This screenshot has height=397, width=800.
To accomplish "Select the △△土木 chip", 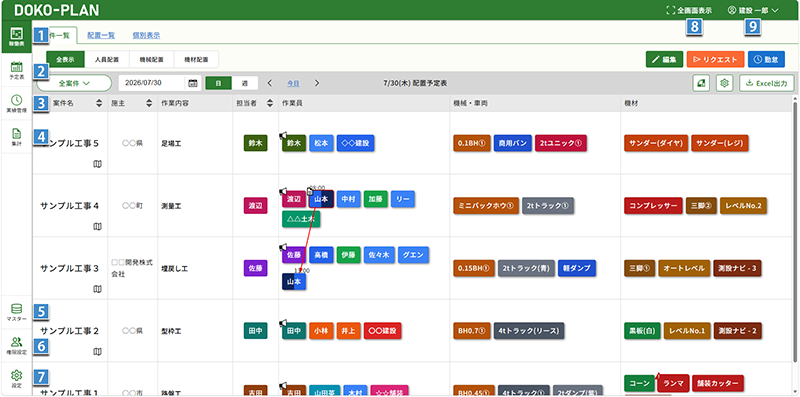I will (x=301, y=219).
